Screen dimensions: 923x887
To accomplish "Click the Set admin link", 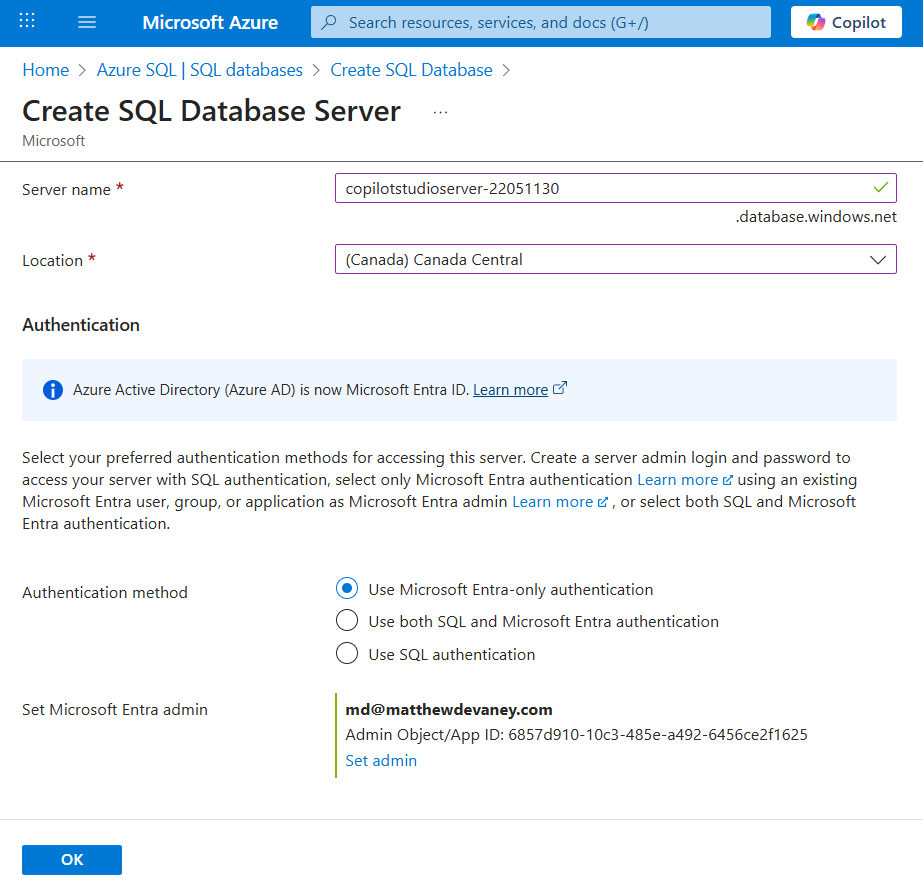I will (x=381, y=760).
